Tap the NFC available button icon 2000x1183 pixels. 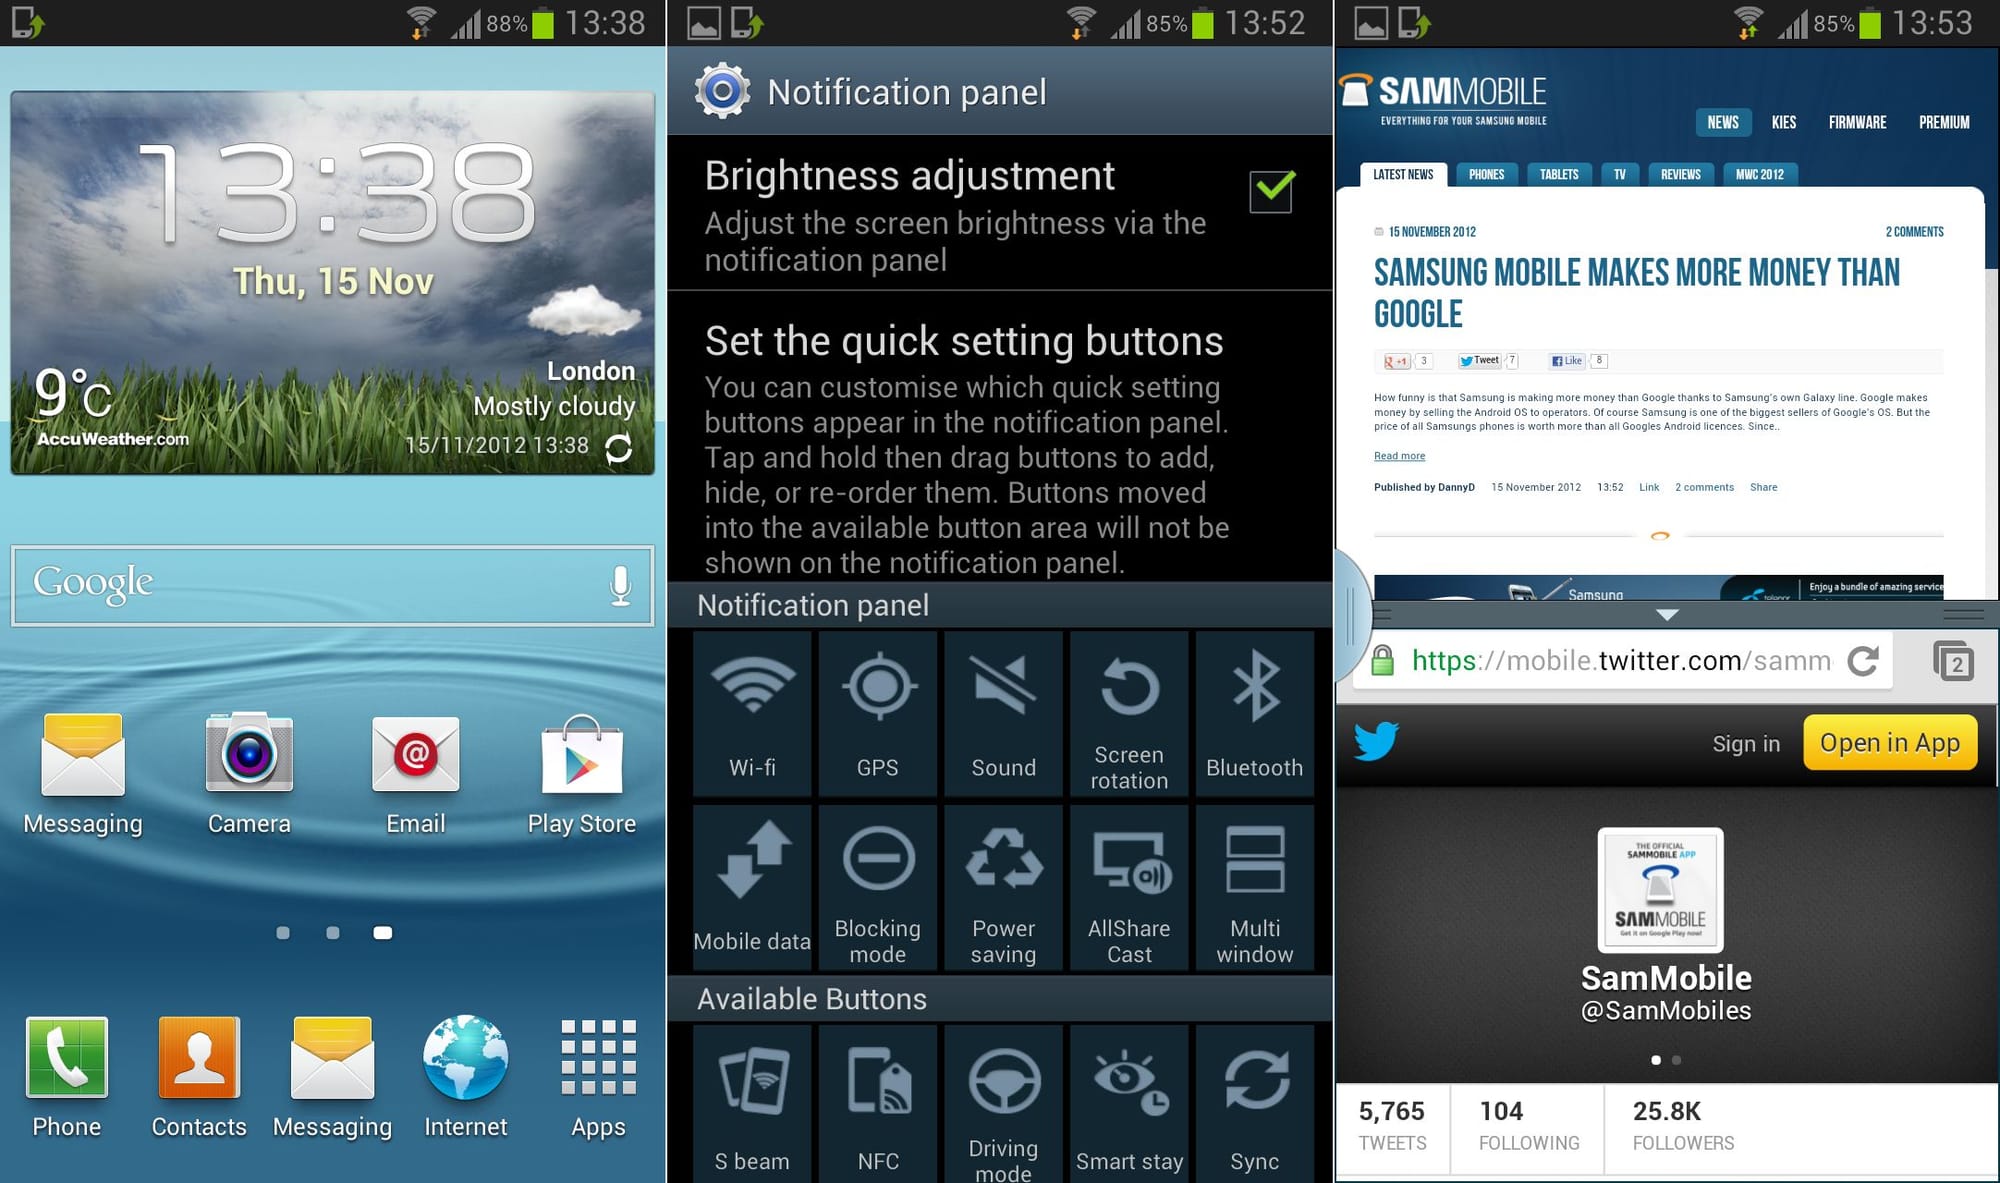click(880, 1091)
